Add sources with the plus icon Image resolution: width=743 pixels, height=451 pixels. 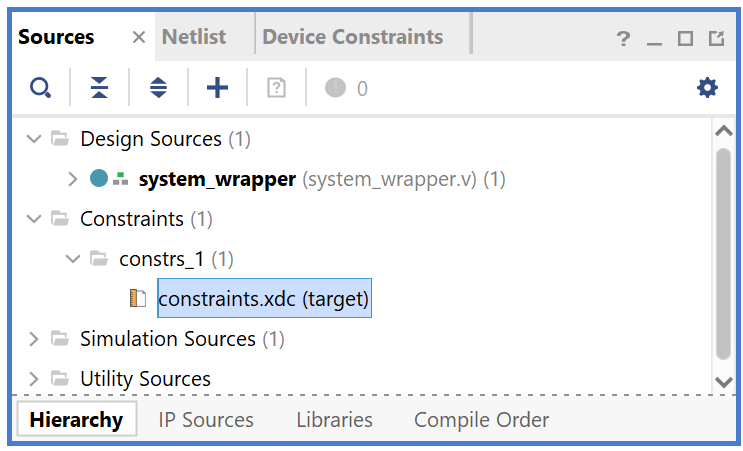pyautogui.click(x=217, y=88)
